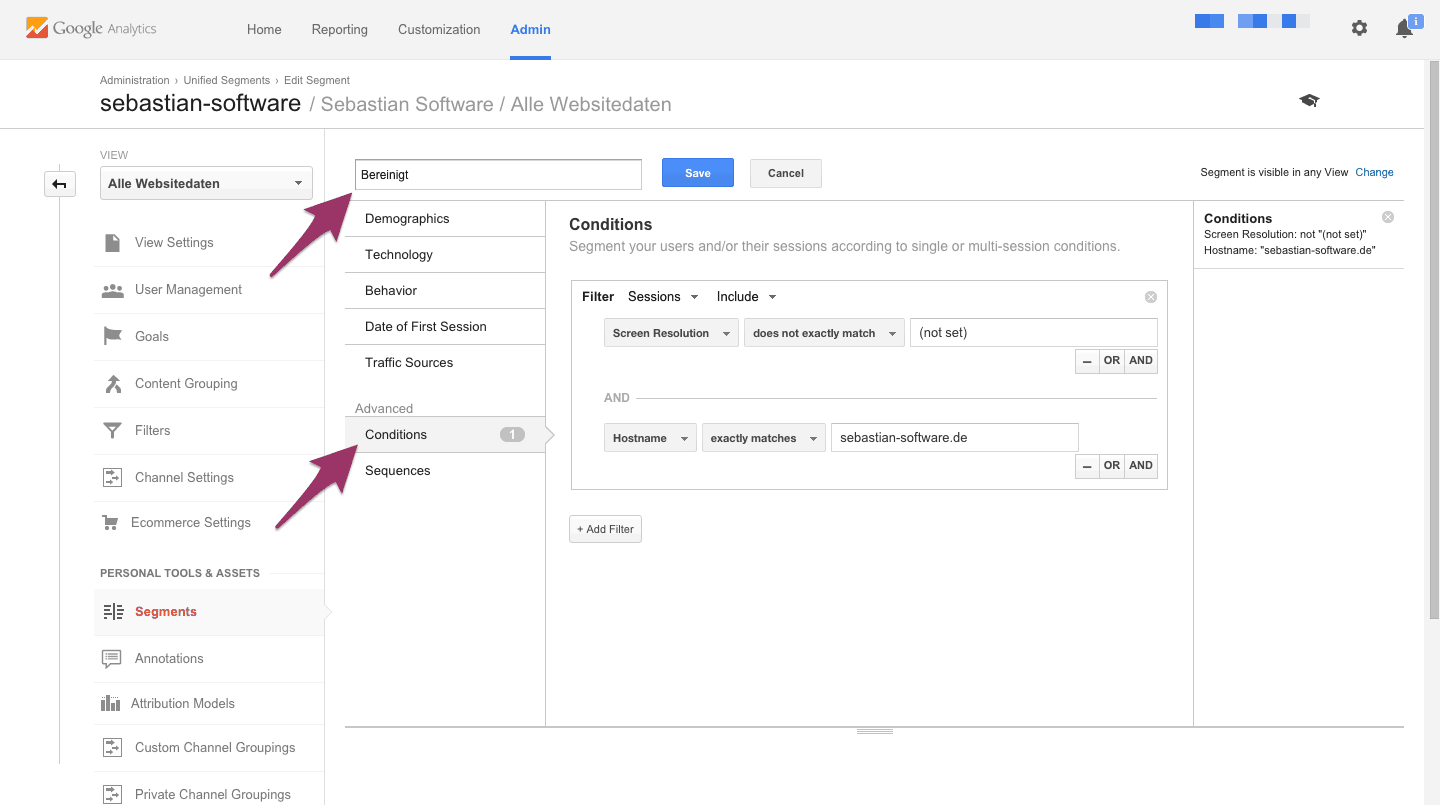Click the Private Channel Groupings icon
The height and width of the screenshot is (805, 1440).
click(113, 795)
